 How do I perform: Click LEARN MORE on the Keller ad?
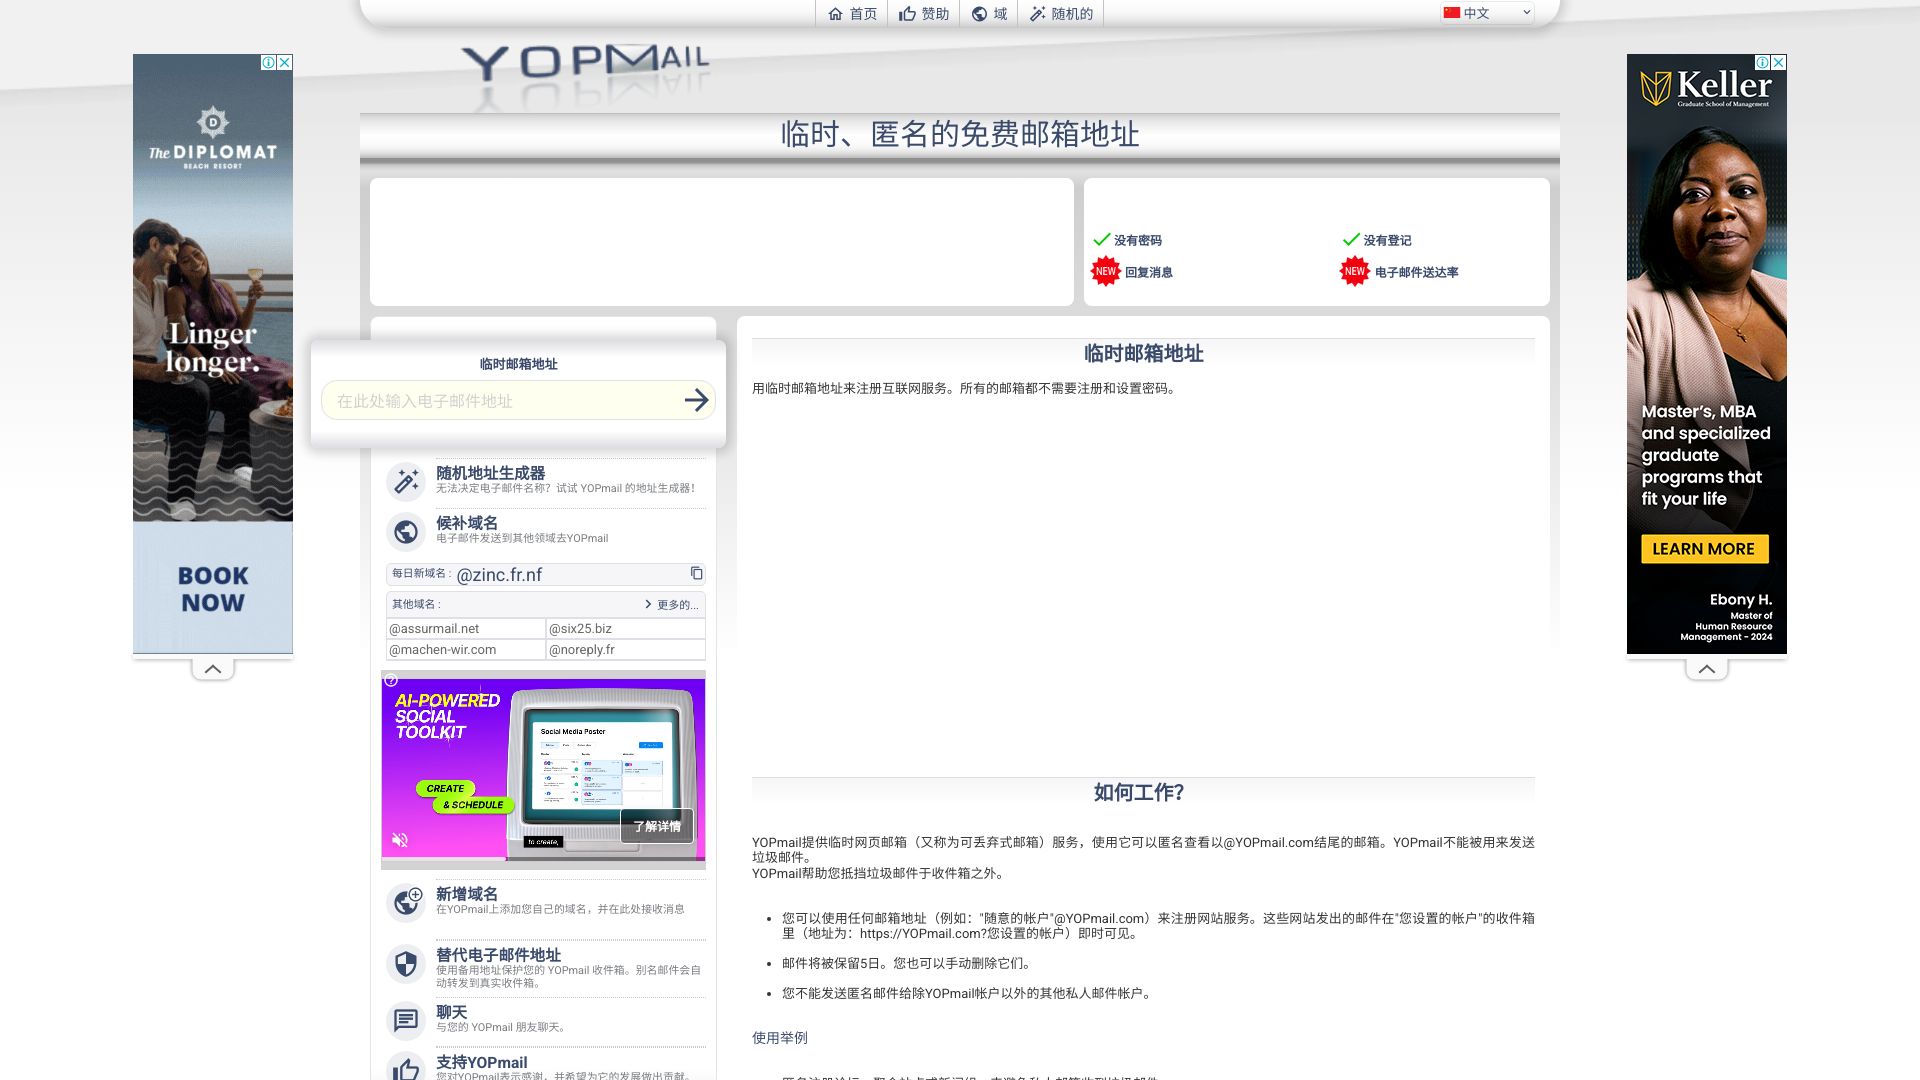pyautogui.click(x=1704, y=549)
